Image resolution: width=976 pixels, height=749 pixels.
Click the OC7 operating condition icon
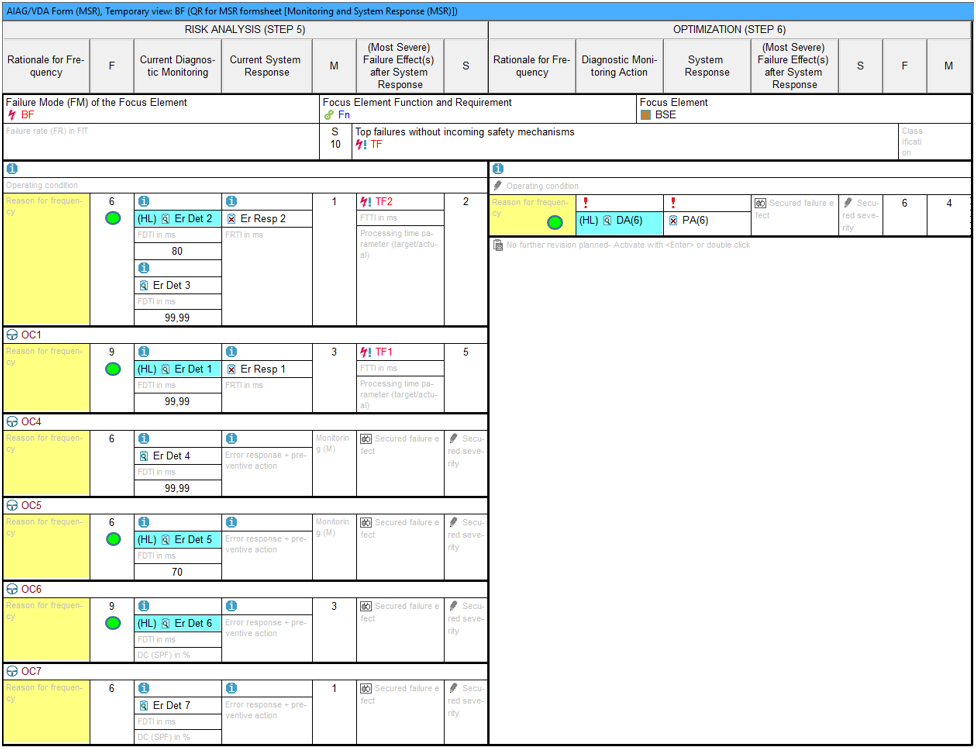tap(12, 672)
